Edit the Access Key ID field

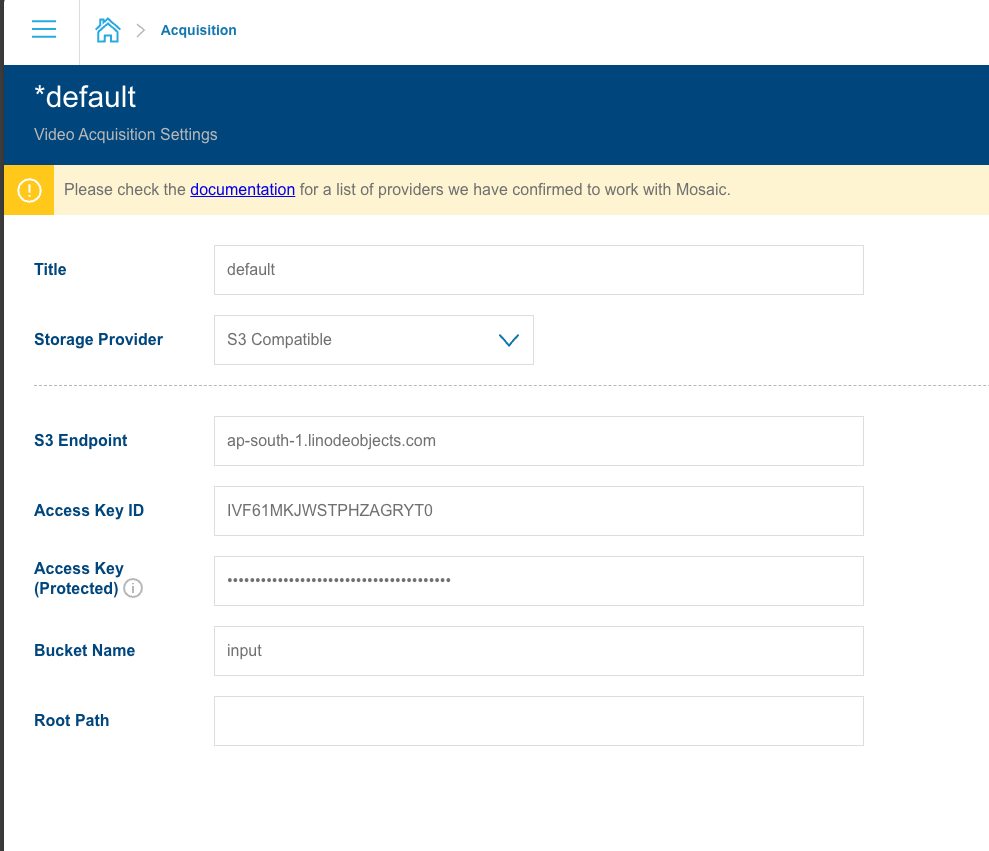[538, 511]
